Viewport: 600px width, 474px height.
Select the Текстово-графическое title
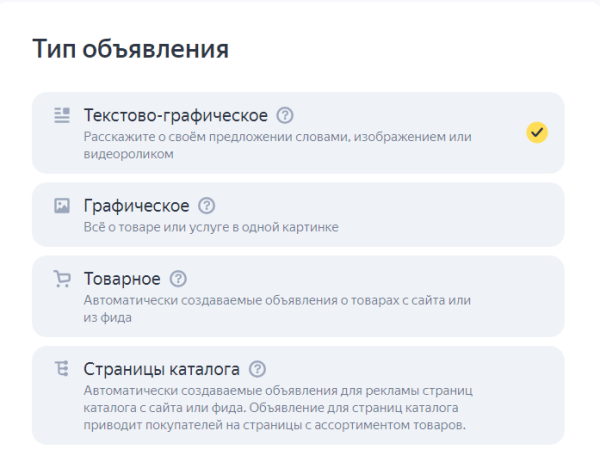tap(176, 115)
